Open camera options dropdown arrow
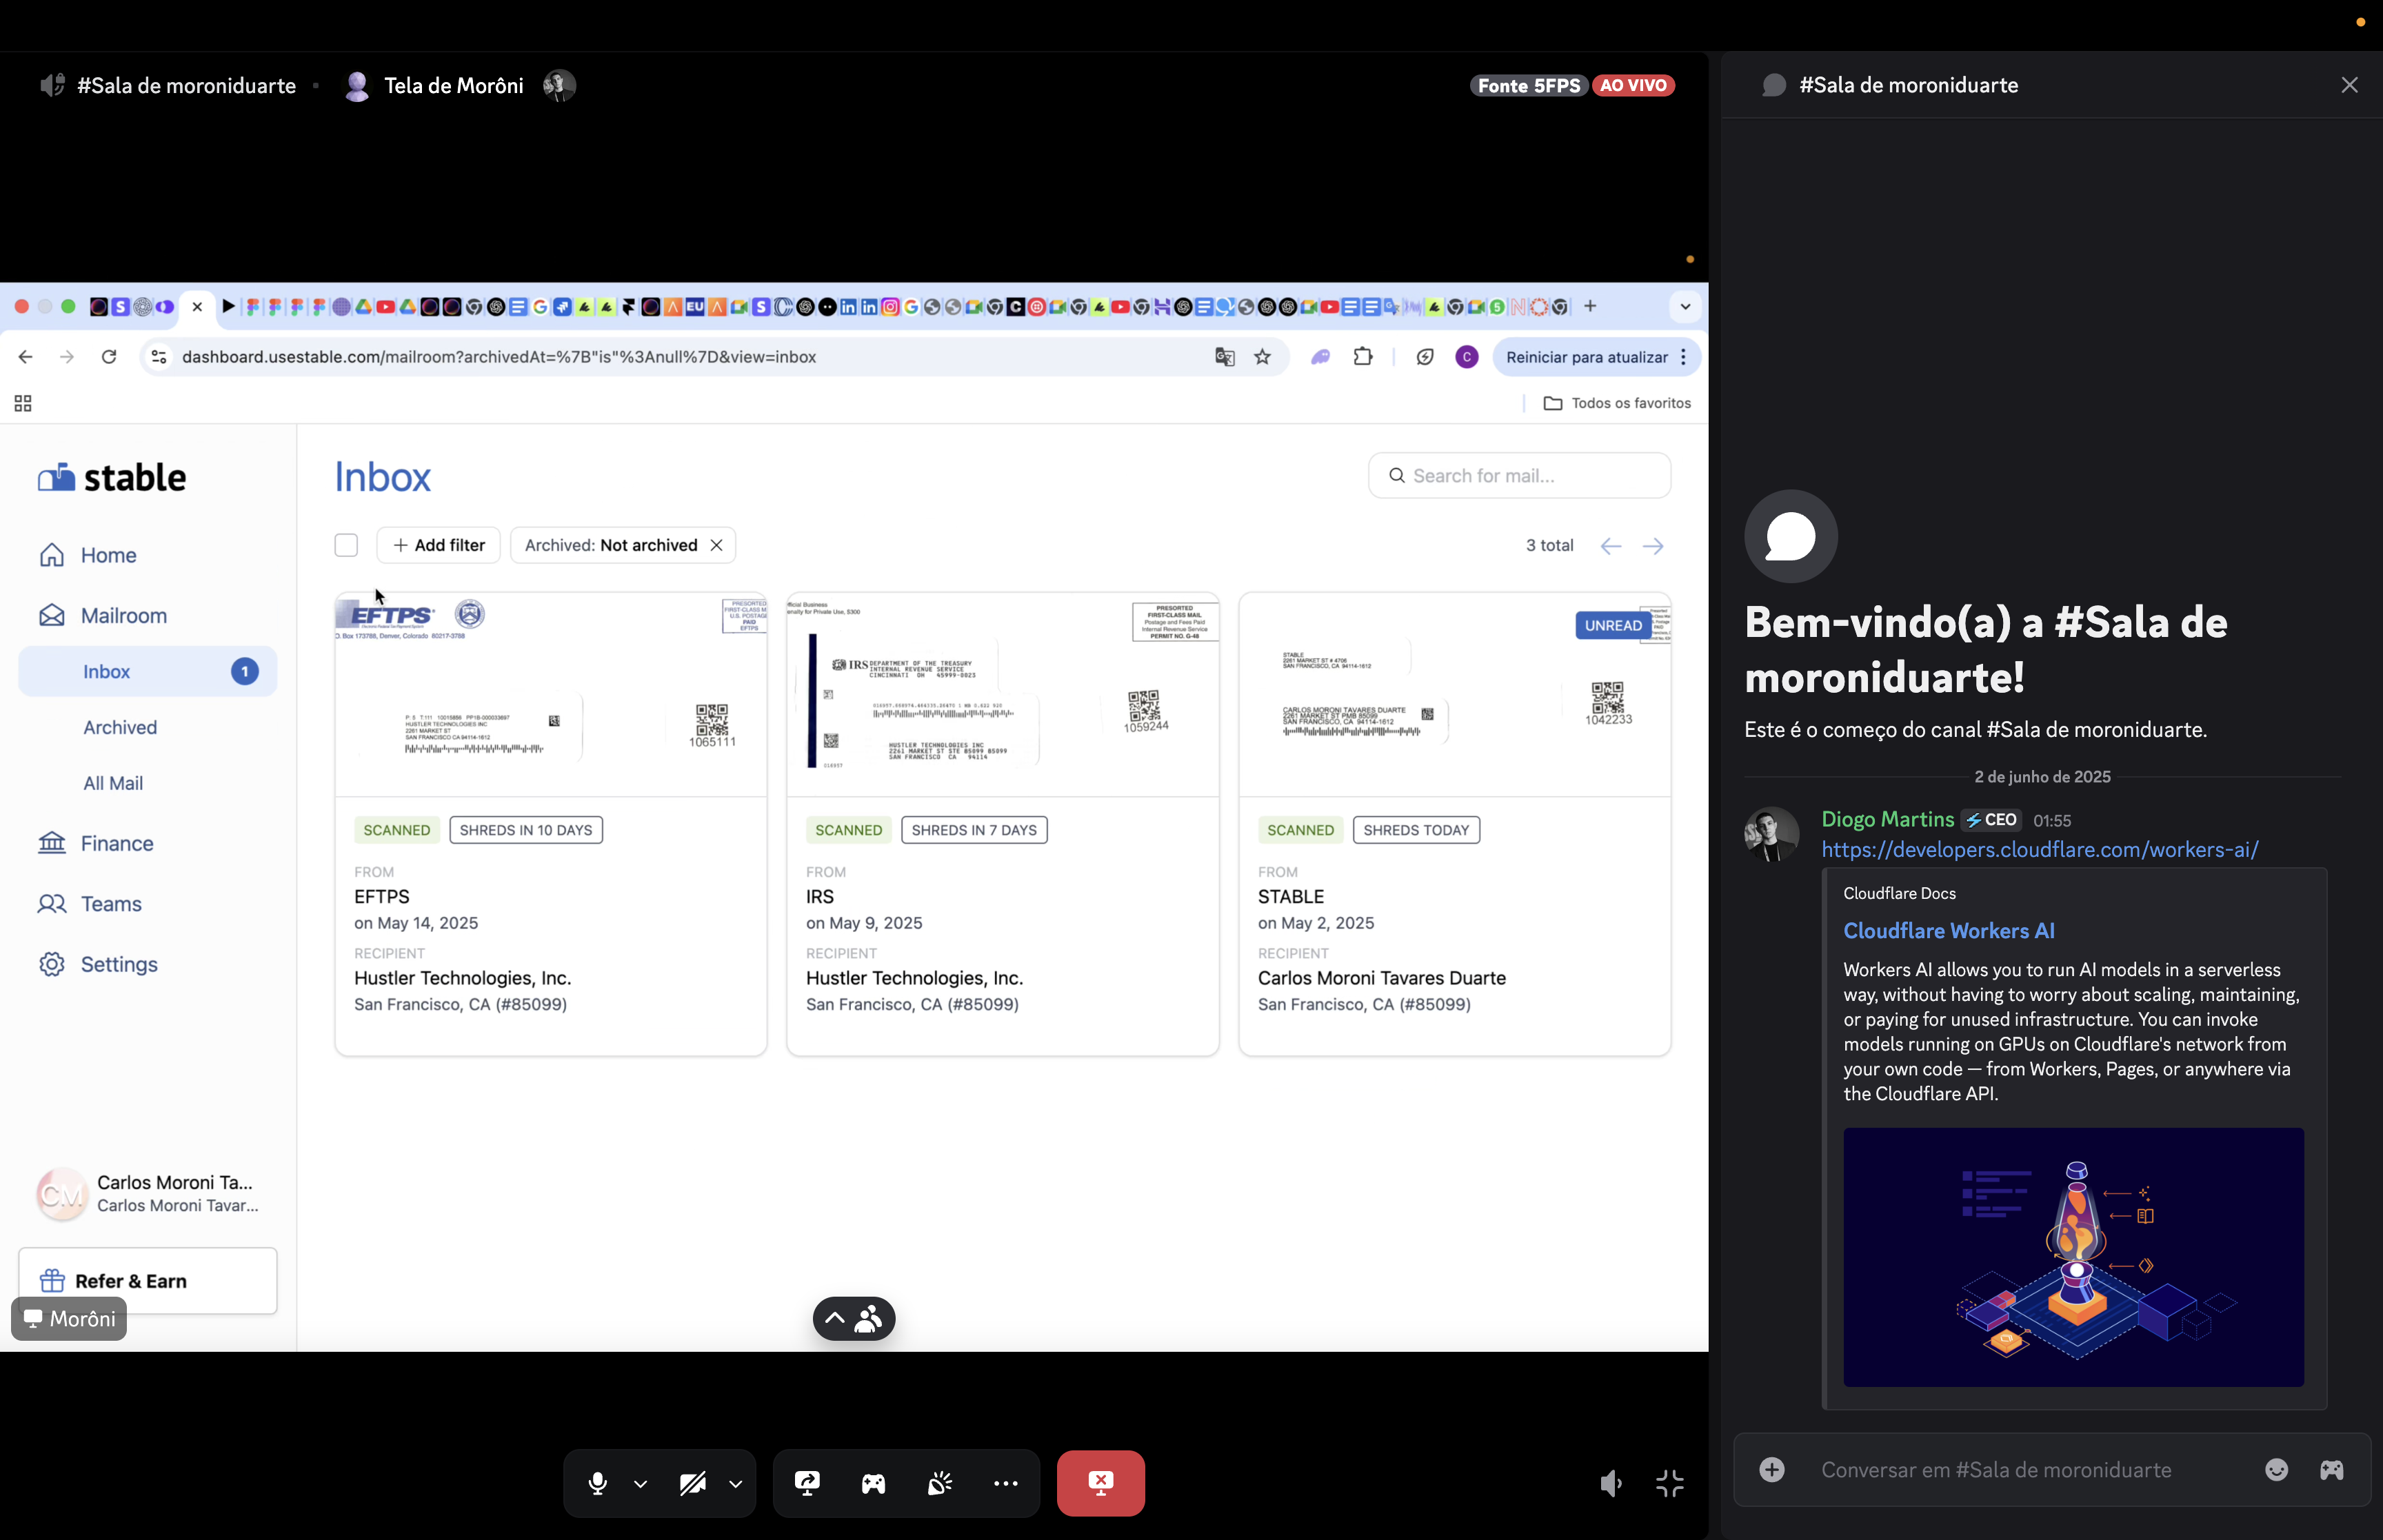Viewport: 2383px width, 1540px height. coord(736,1484)
